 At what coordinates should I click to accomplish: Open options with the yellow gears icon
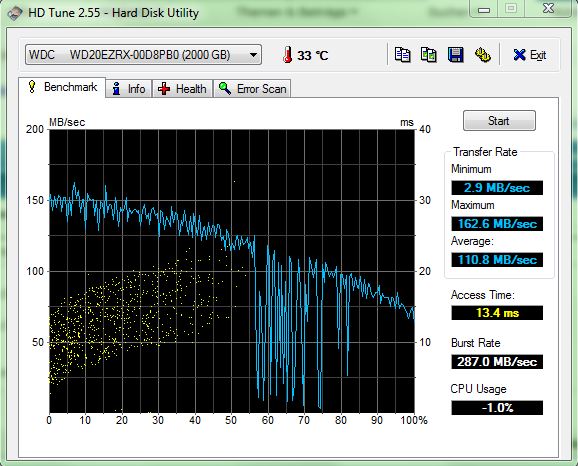[482, 55]
